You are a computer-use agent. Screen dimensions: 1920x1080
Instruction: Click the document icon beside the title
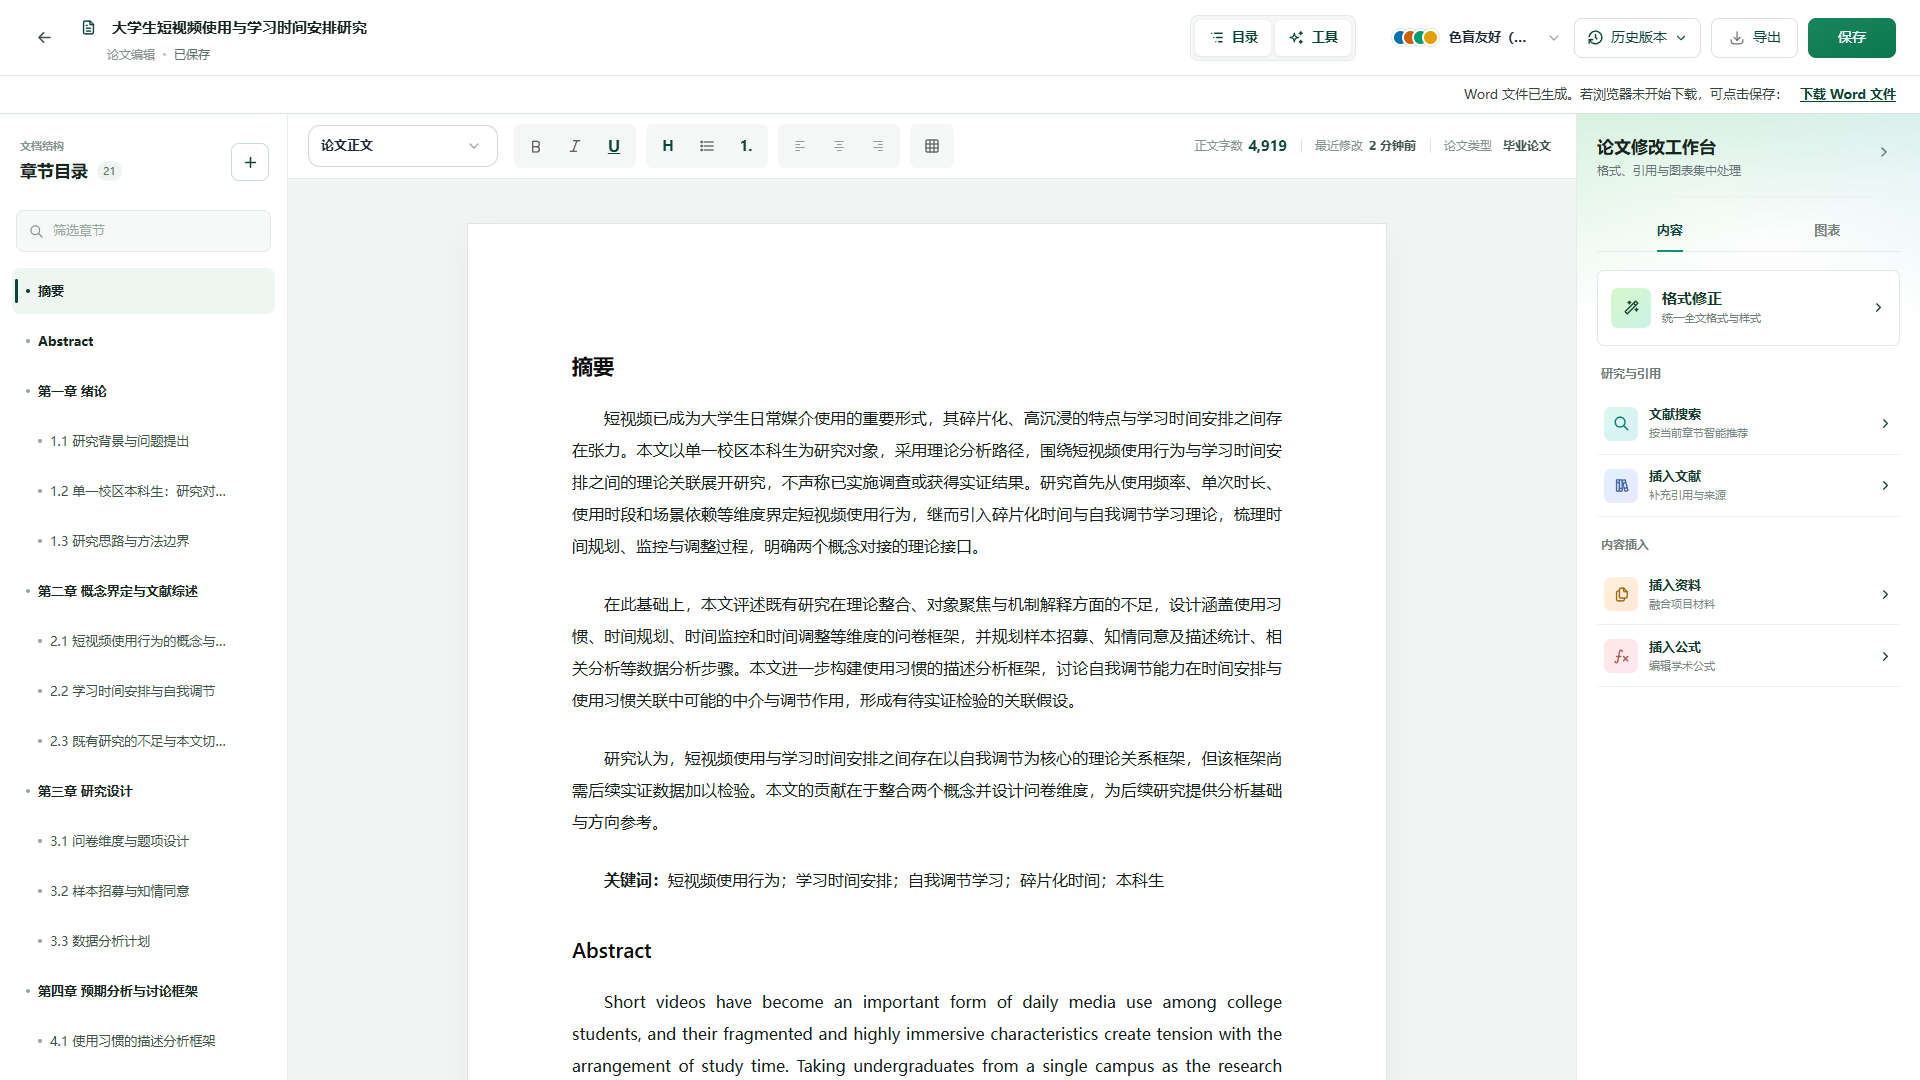tap(89, 28)
